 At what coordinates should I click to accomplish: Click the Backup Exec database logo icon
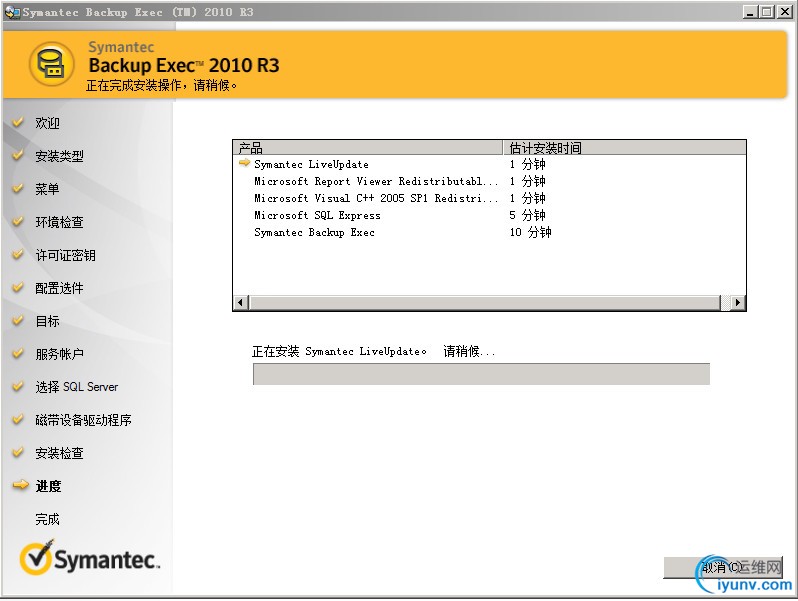(x=52, y=65)
